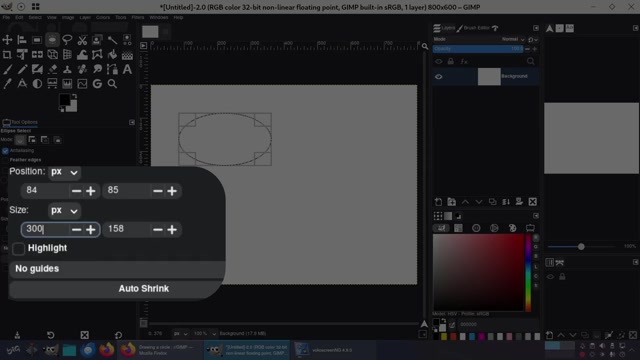
Task: Select the Clone stamp tool
Action: [x=67, y=69]
